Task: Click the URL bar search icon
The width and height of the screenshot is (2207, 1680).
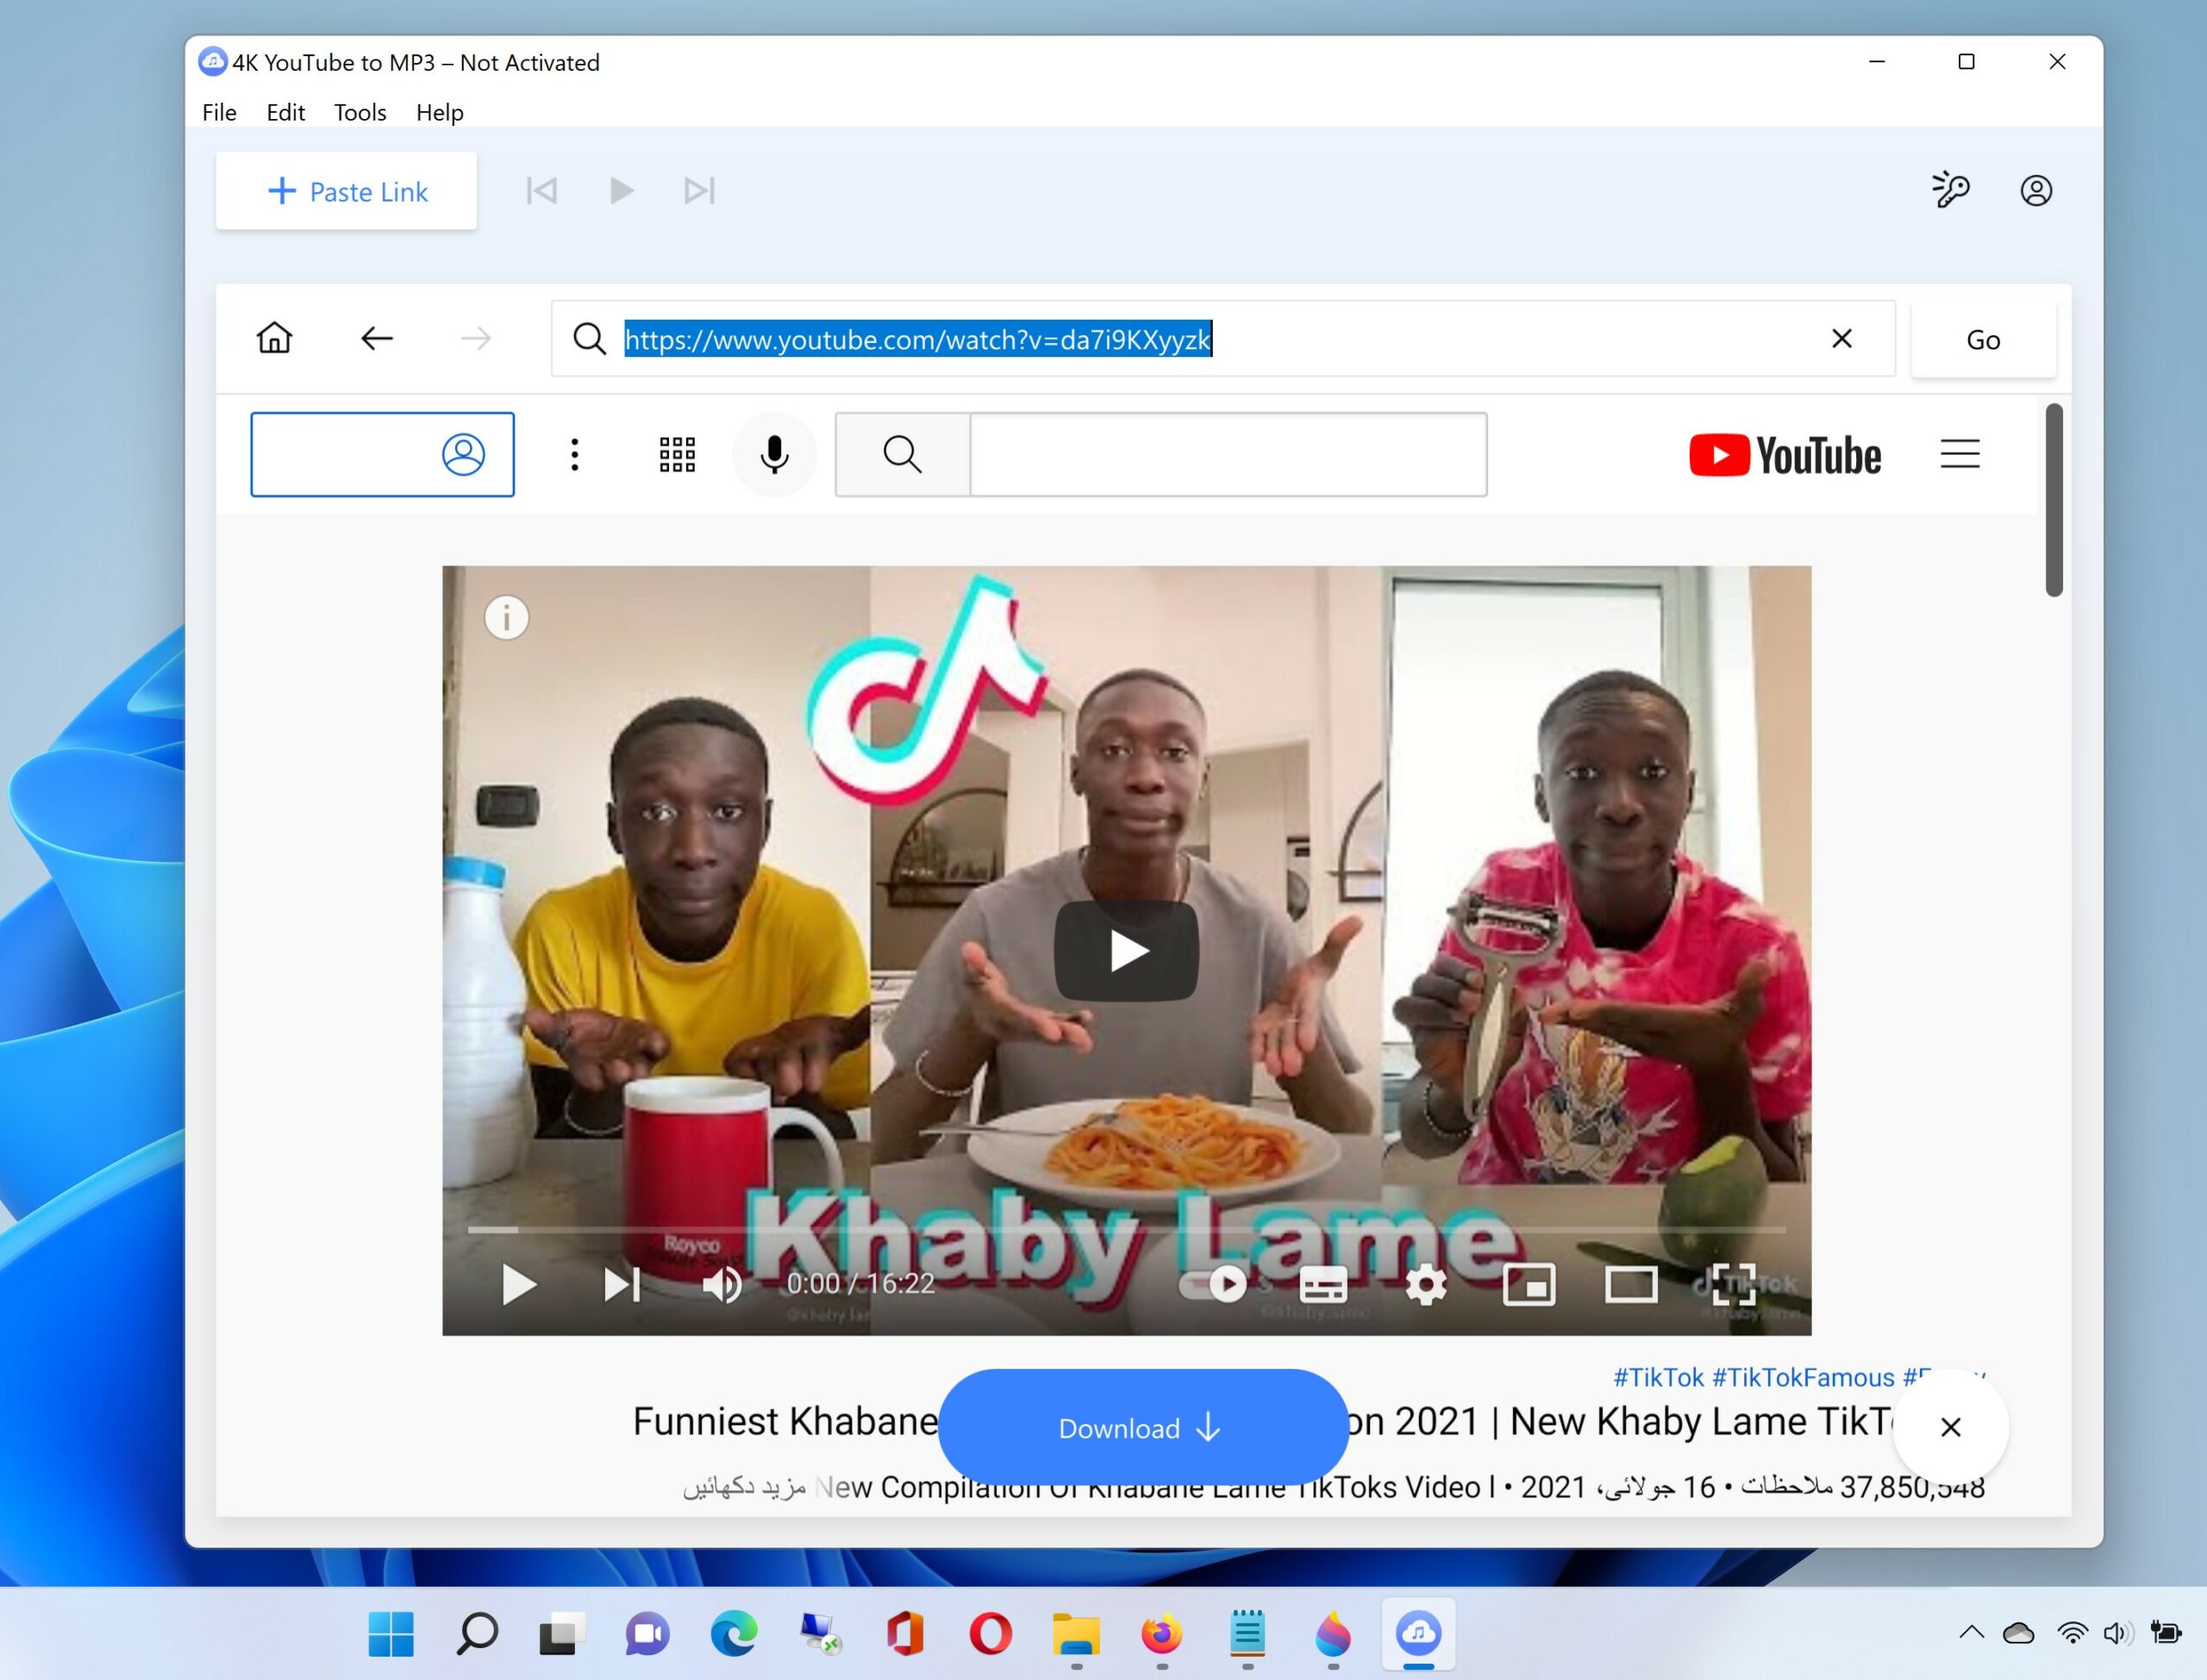Action: coord(589,339)
